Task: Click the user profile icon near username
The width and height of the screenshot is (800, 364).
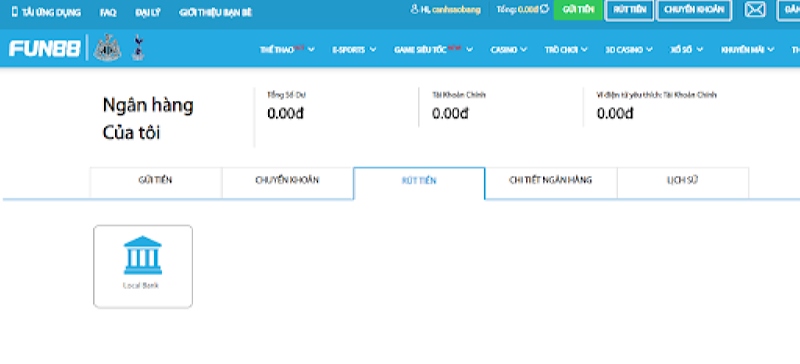Action: coord(414,10)
